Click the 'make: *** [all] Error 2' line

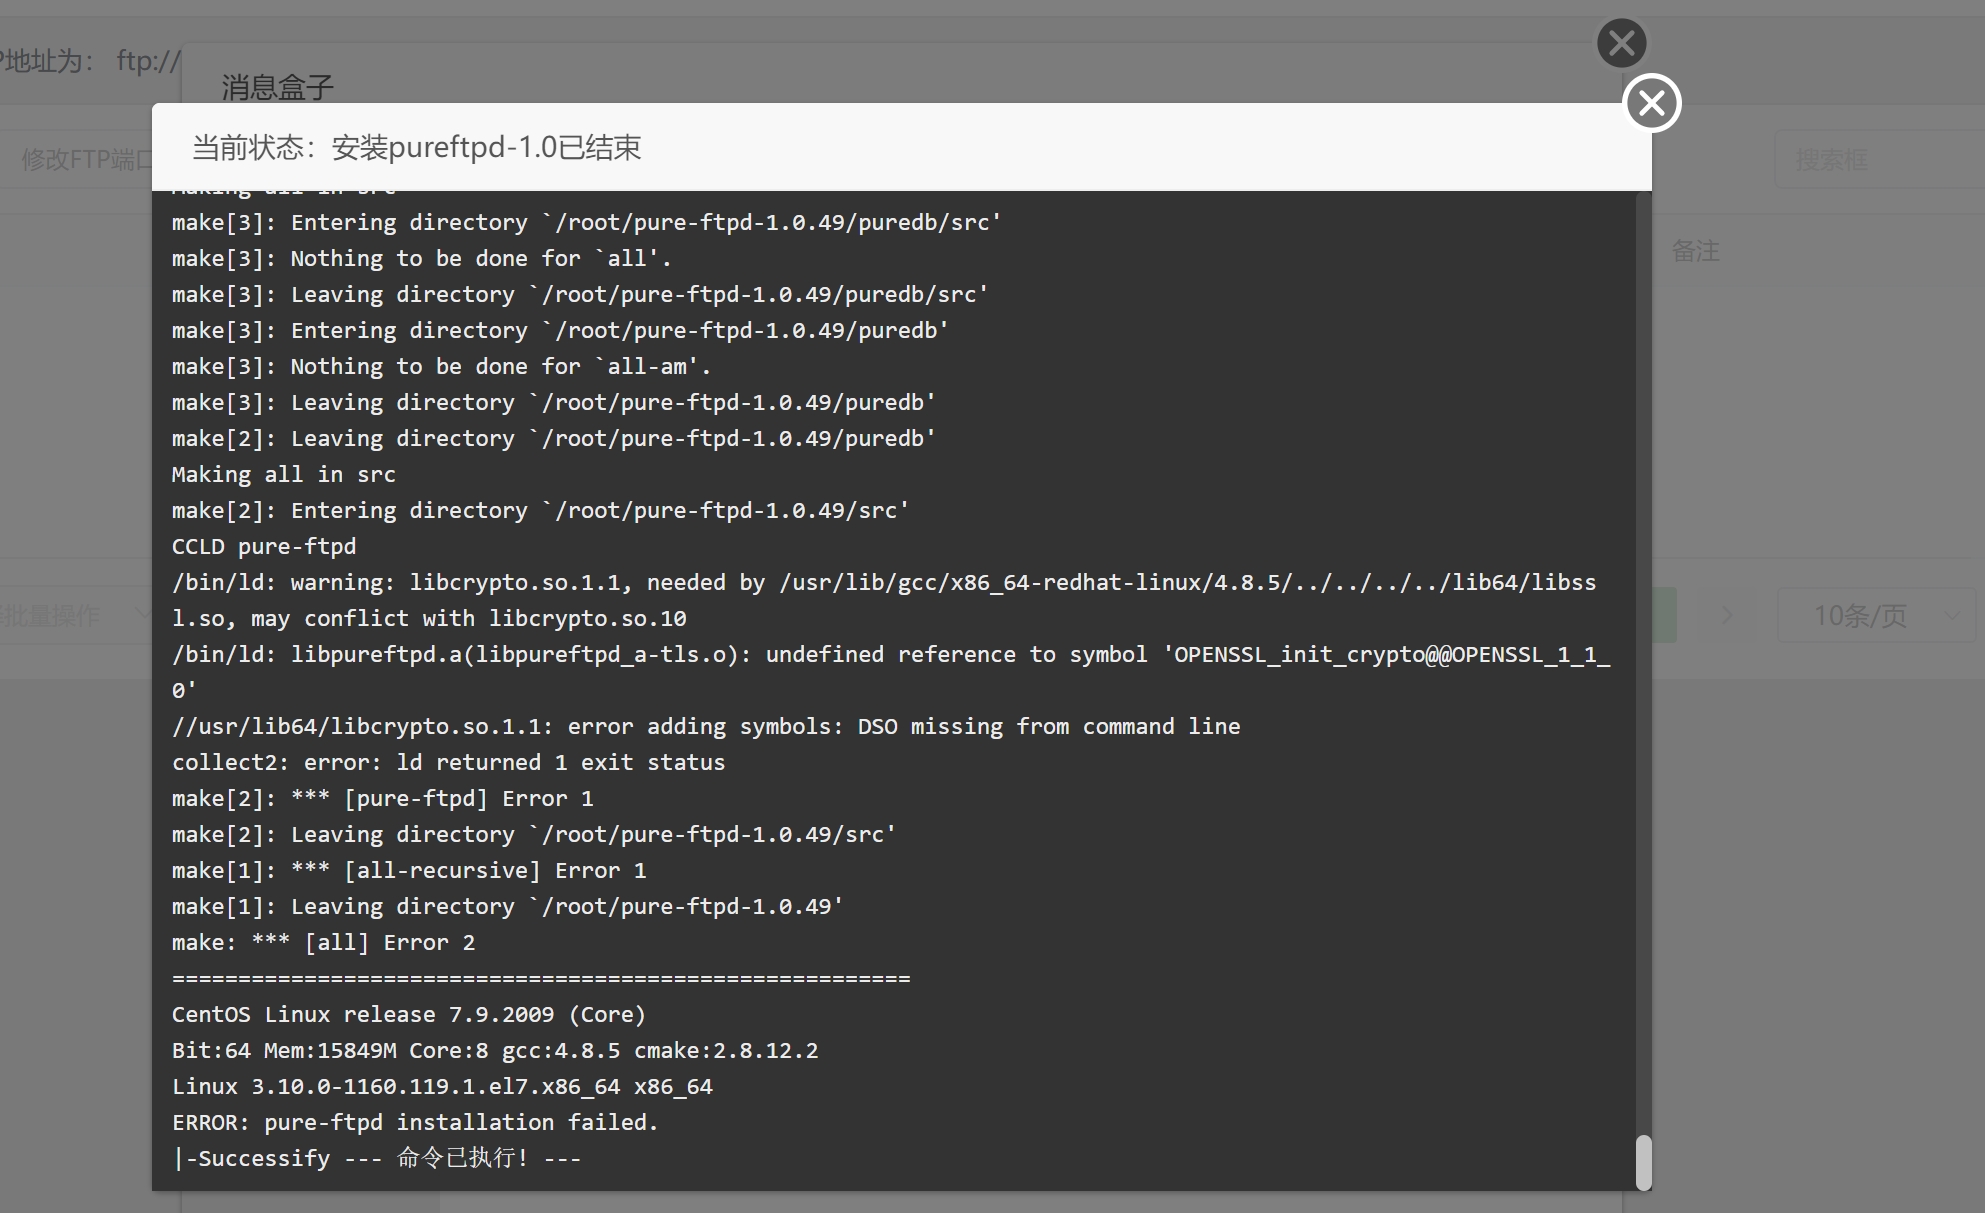click(323, 942)
